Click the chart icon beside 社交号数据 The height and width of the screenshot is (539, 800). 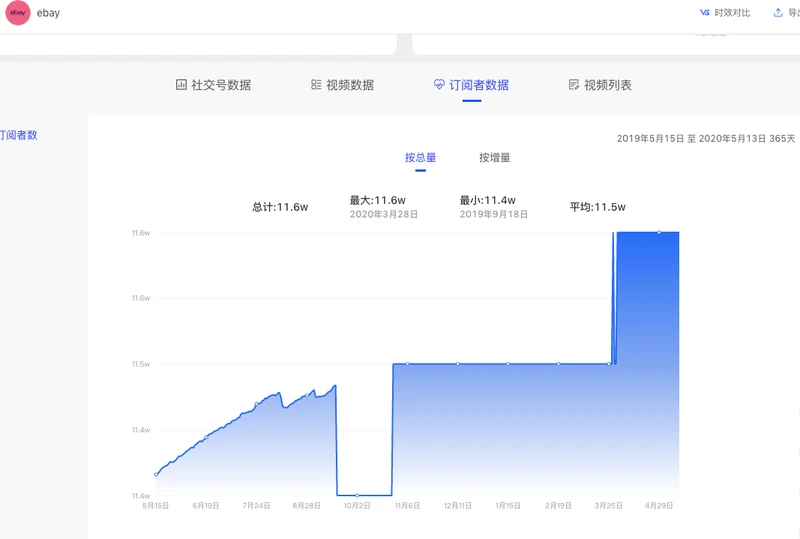(x=181, y=85)
